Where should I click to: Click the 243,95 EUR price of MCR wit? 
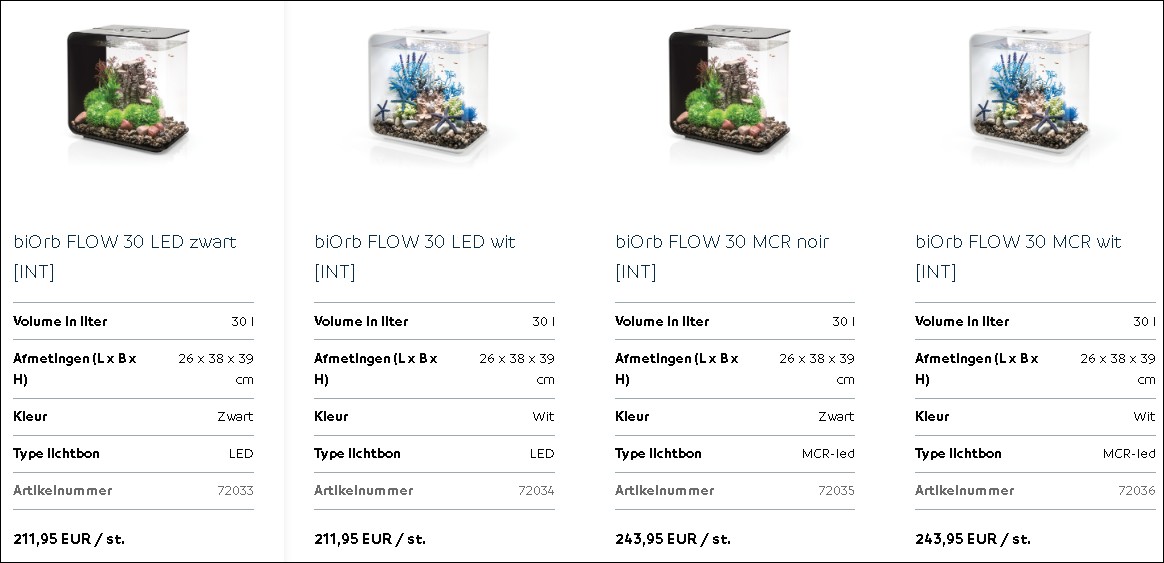pyautogui.click(x=972, y=539)
